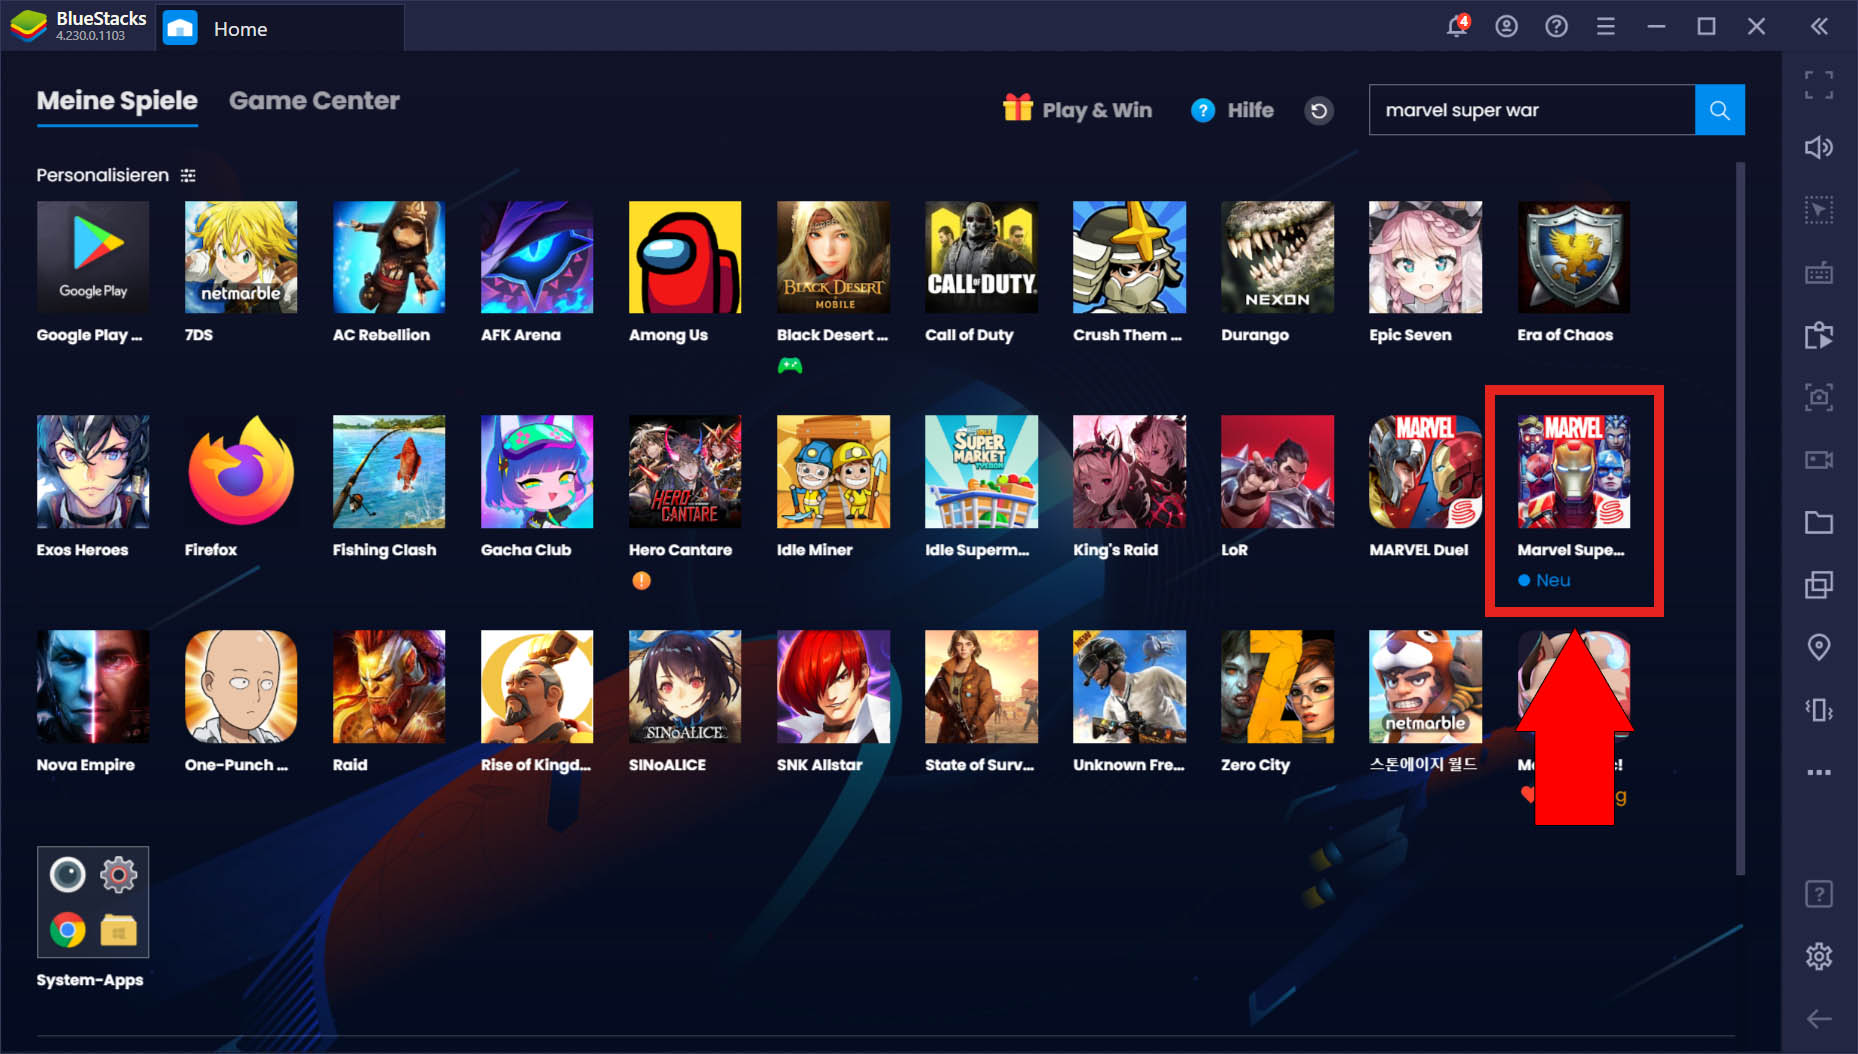
Task: Open Zero City game
Action: coord(1277,686)
